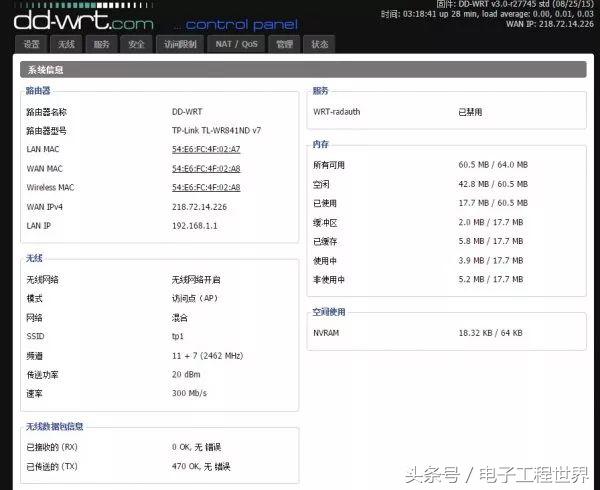
Task: Click the 访问点 (AP) mode value
Action: point(195,298)
